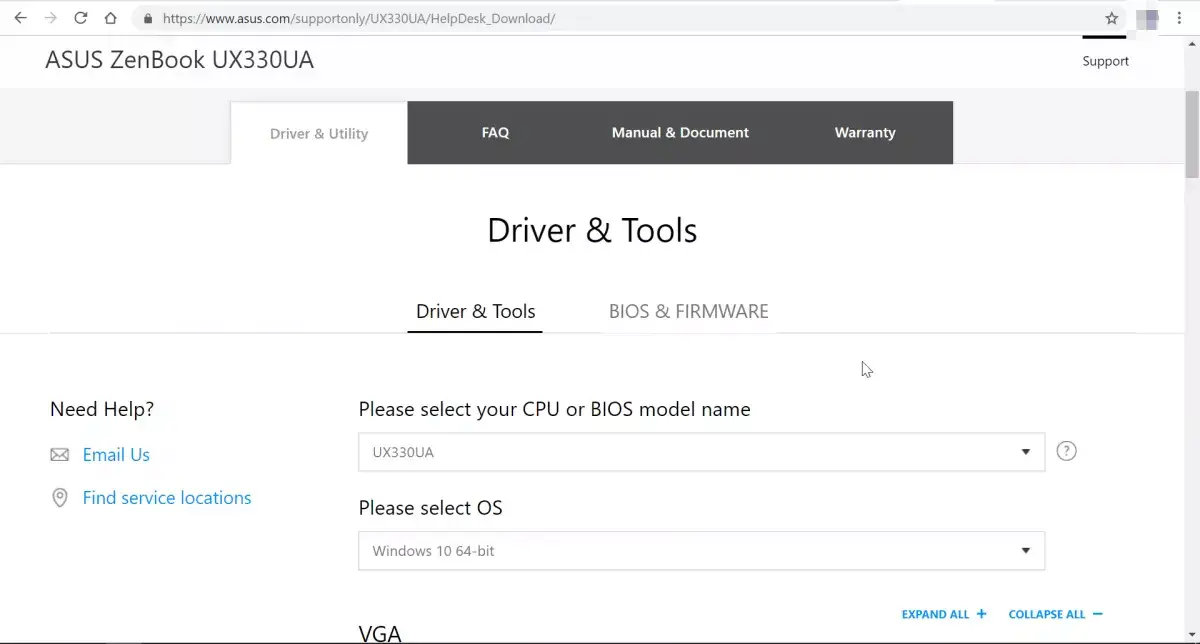Screen dimensions: 1200x644
Task: Click the VGA section heading
Action: point(380,633)
